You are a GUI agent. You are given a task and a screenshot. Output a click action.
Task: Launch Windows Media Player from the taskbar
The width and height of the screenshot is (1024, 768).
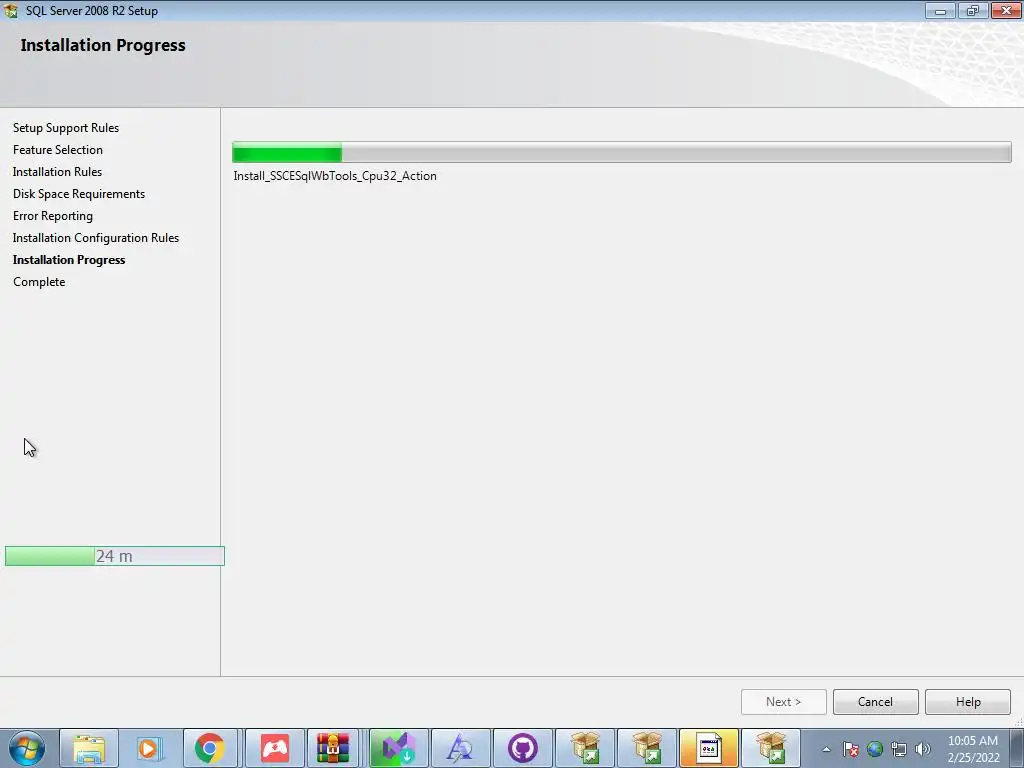pos(149,748)
